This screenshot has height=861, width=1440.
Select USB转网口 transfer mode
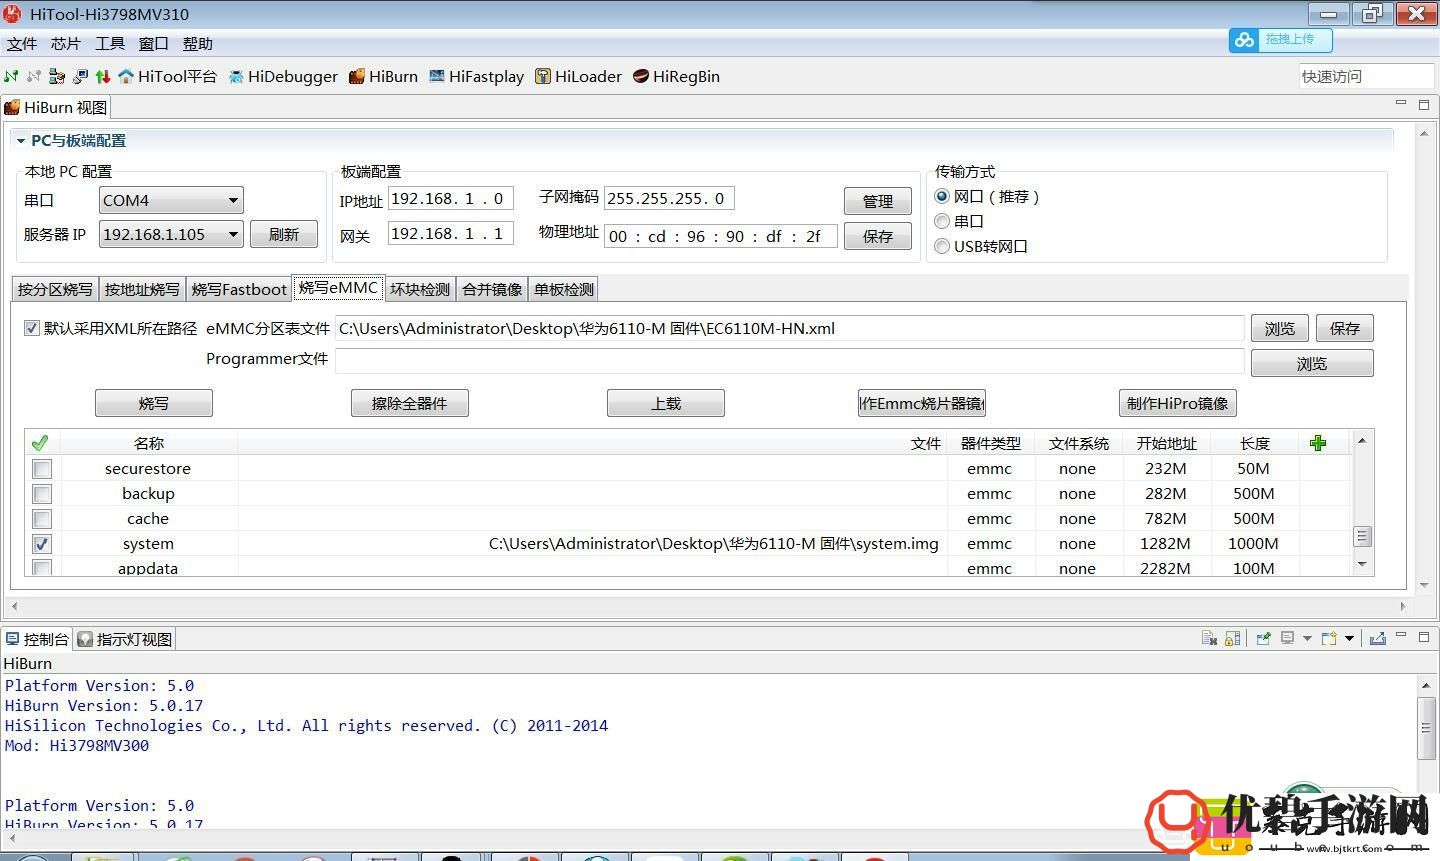click(942, 246)
